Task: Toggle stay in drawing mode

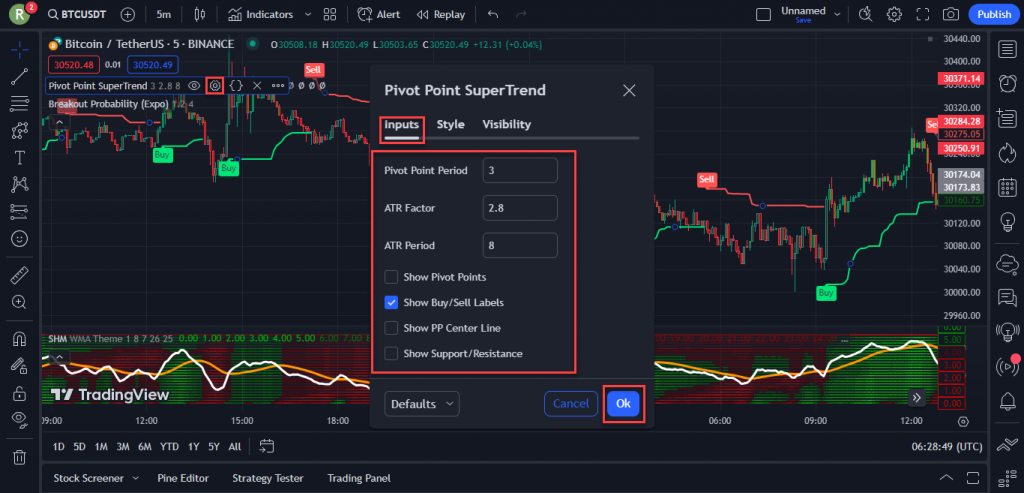Action: (20, 366)
